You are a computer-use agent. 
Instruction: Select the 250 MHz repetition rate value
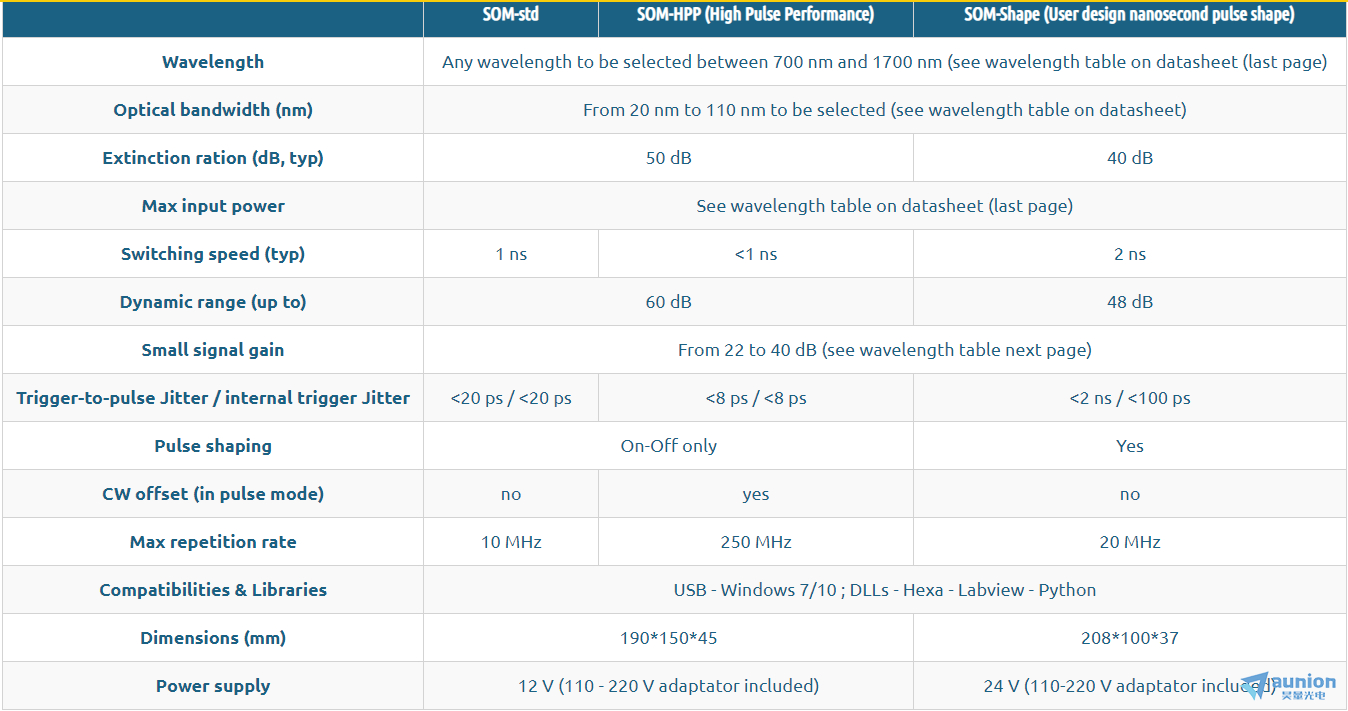756,542
